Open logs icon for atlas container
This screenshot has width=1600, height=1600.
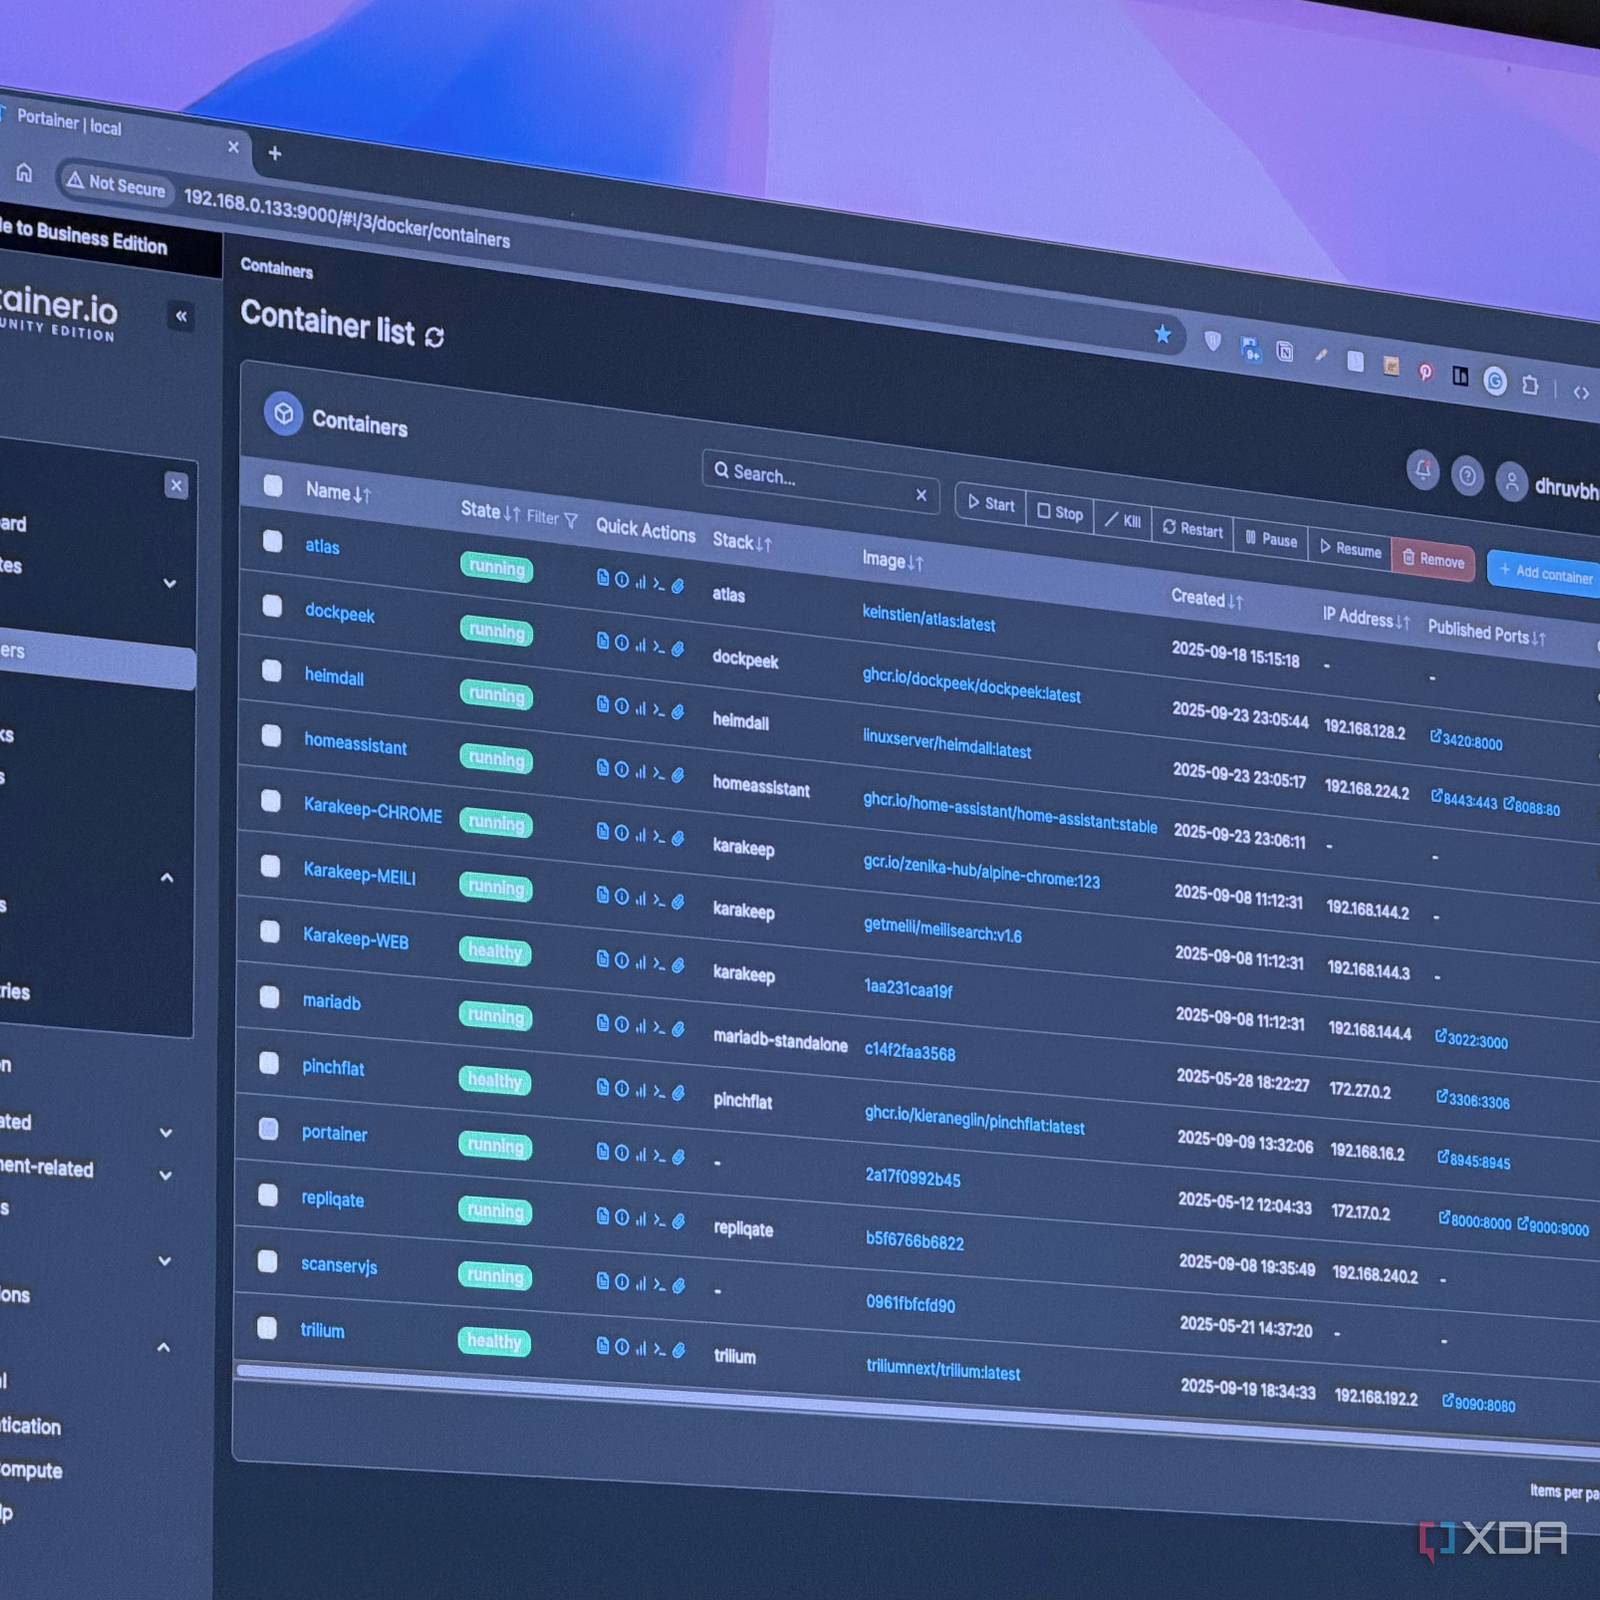603,577
